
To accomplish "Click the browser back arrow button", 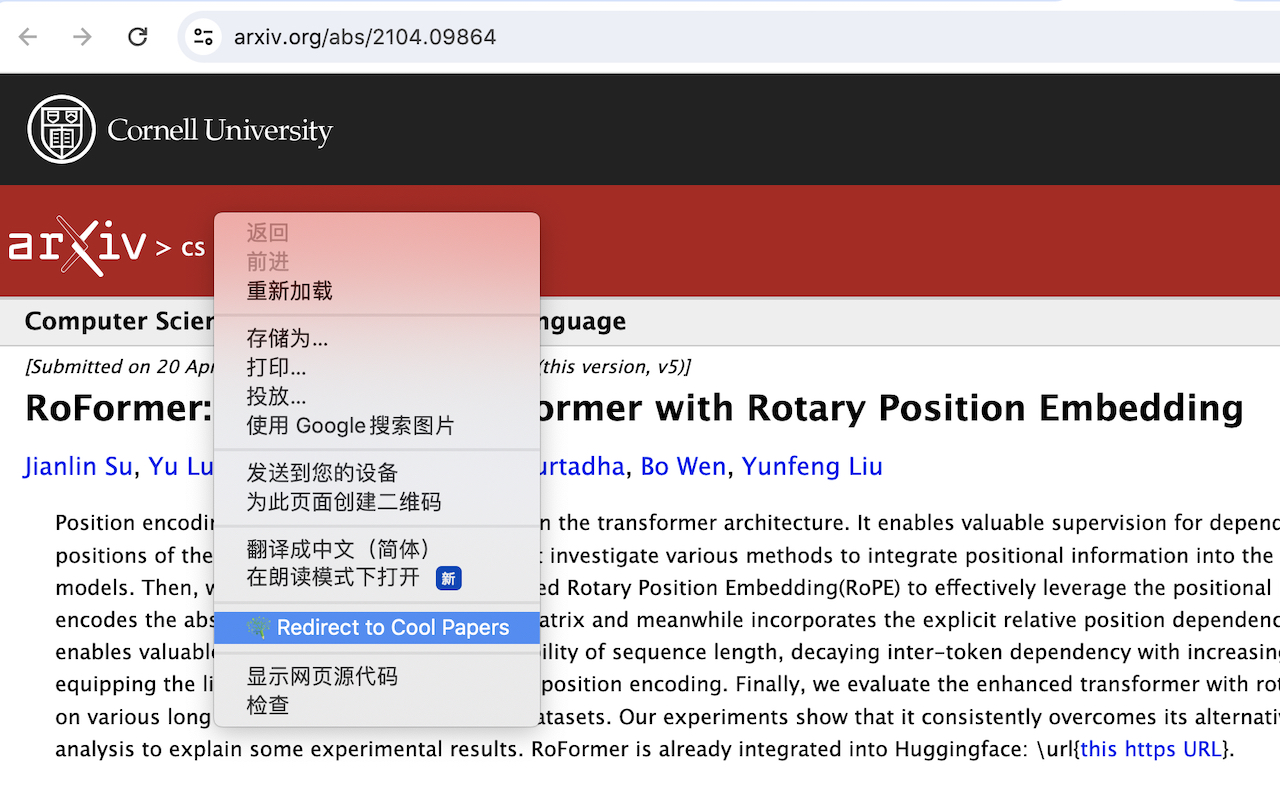I will (28, 37).
